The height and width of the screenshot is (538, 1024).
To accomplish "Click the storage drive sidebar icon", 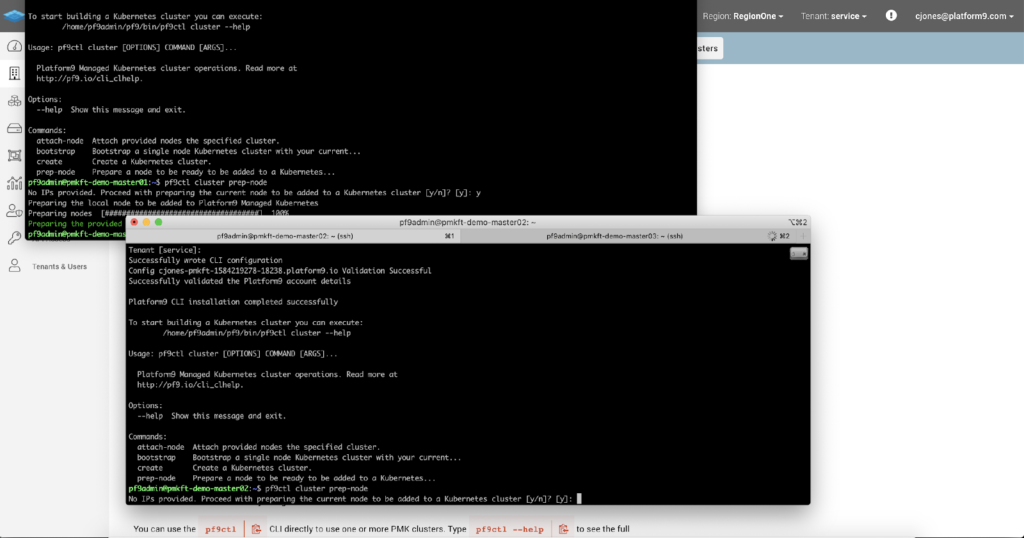I will [14, 128].
